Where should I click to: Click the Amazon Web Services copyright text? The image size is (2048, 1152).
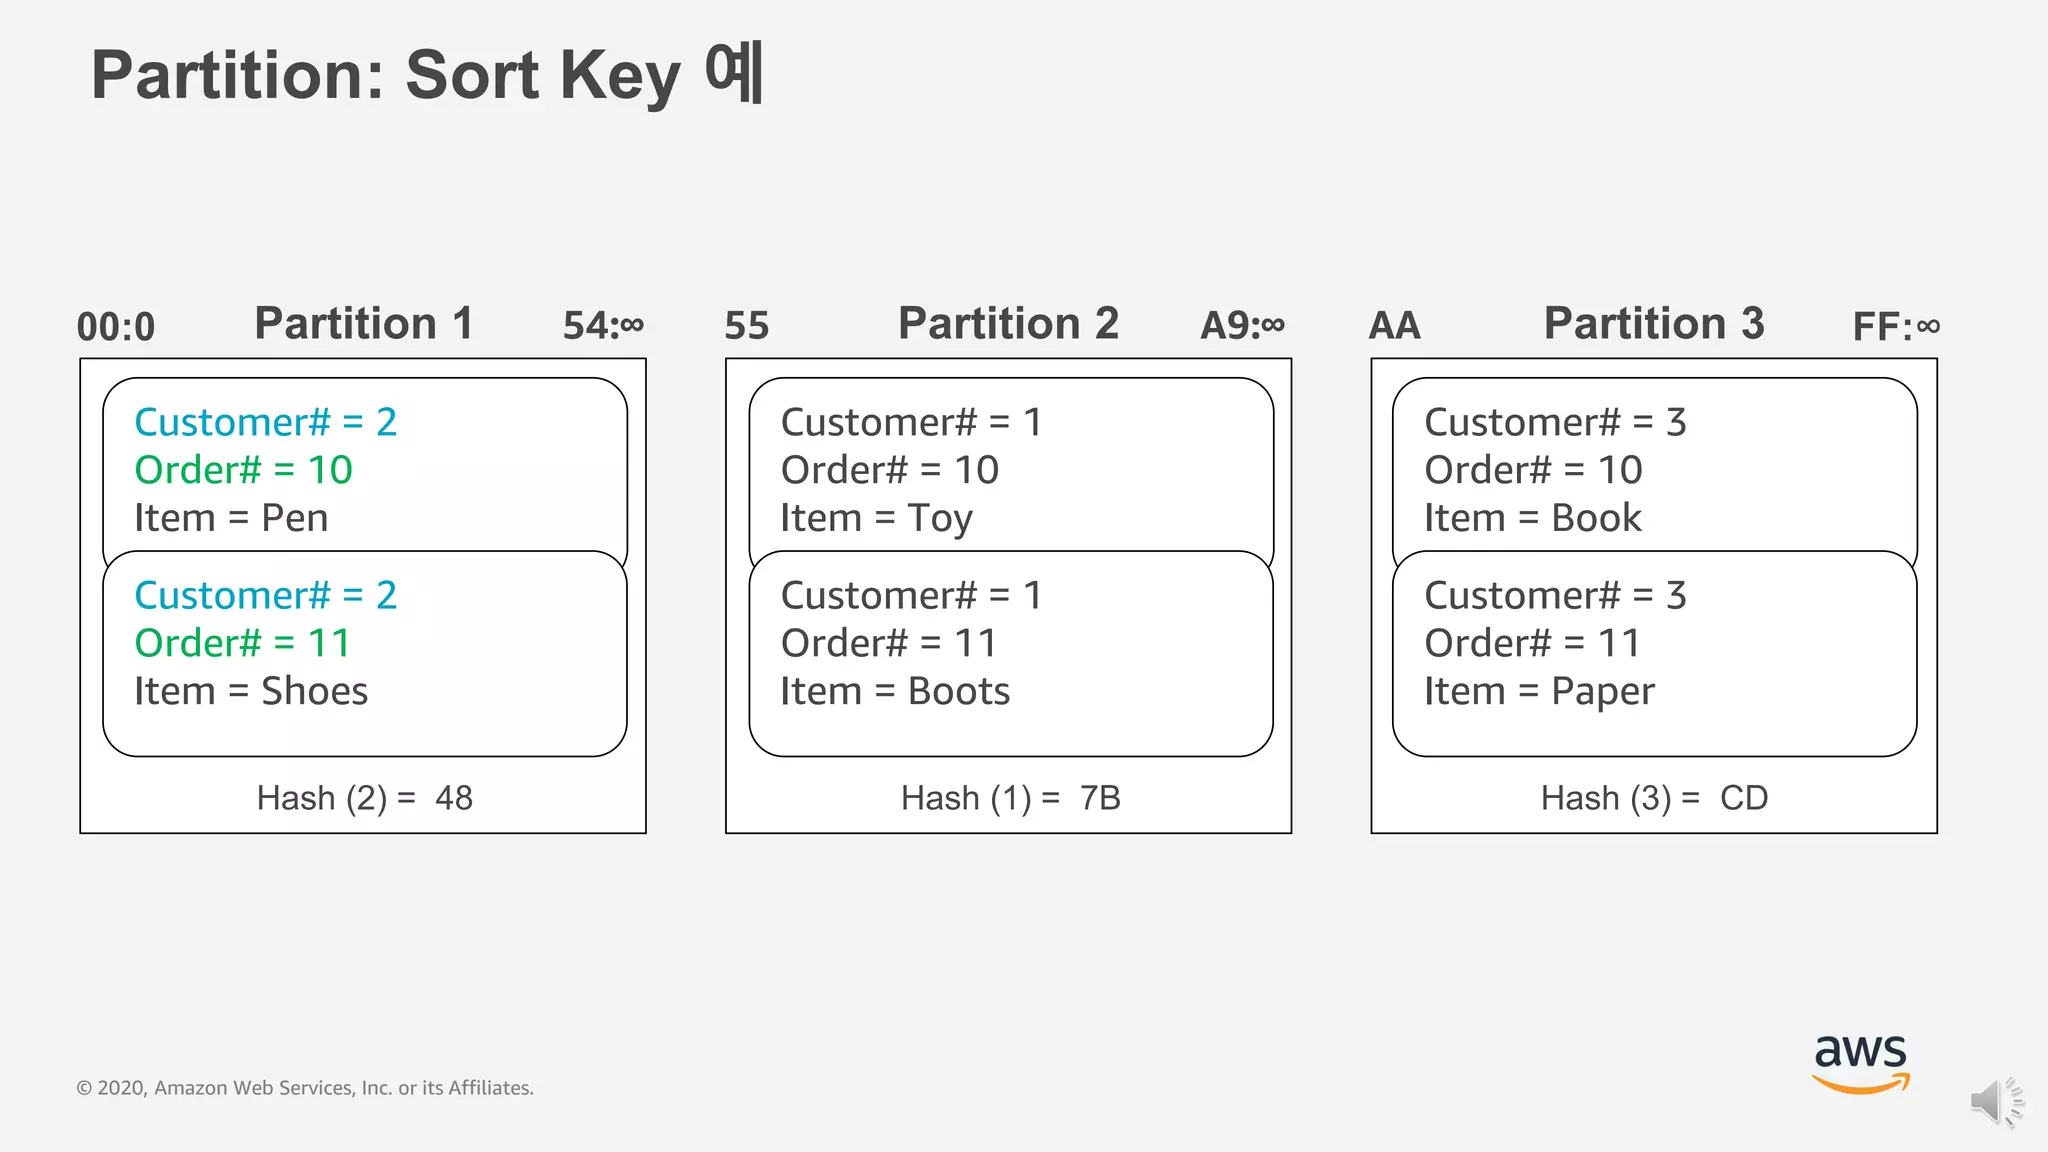305,1088
